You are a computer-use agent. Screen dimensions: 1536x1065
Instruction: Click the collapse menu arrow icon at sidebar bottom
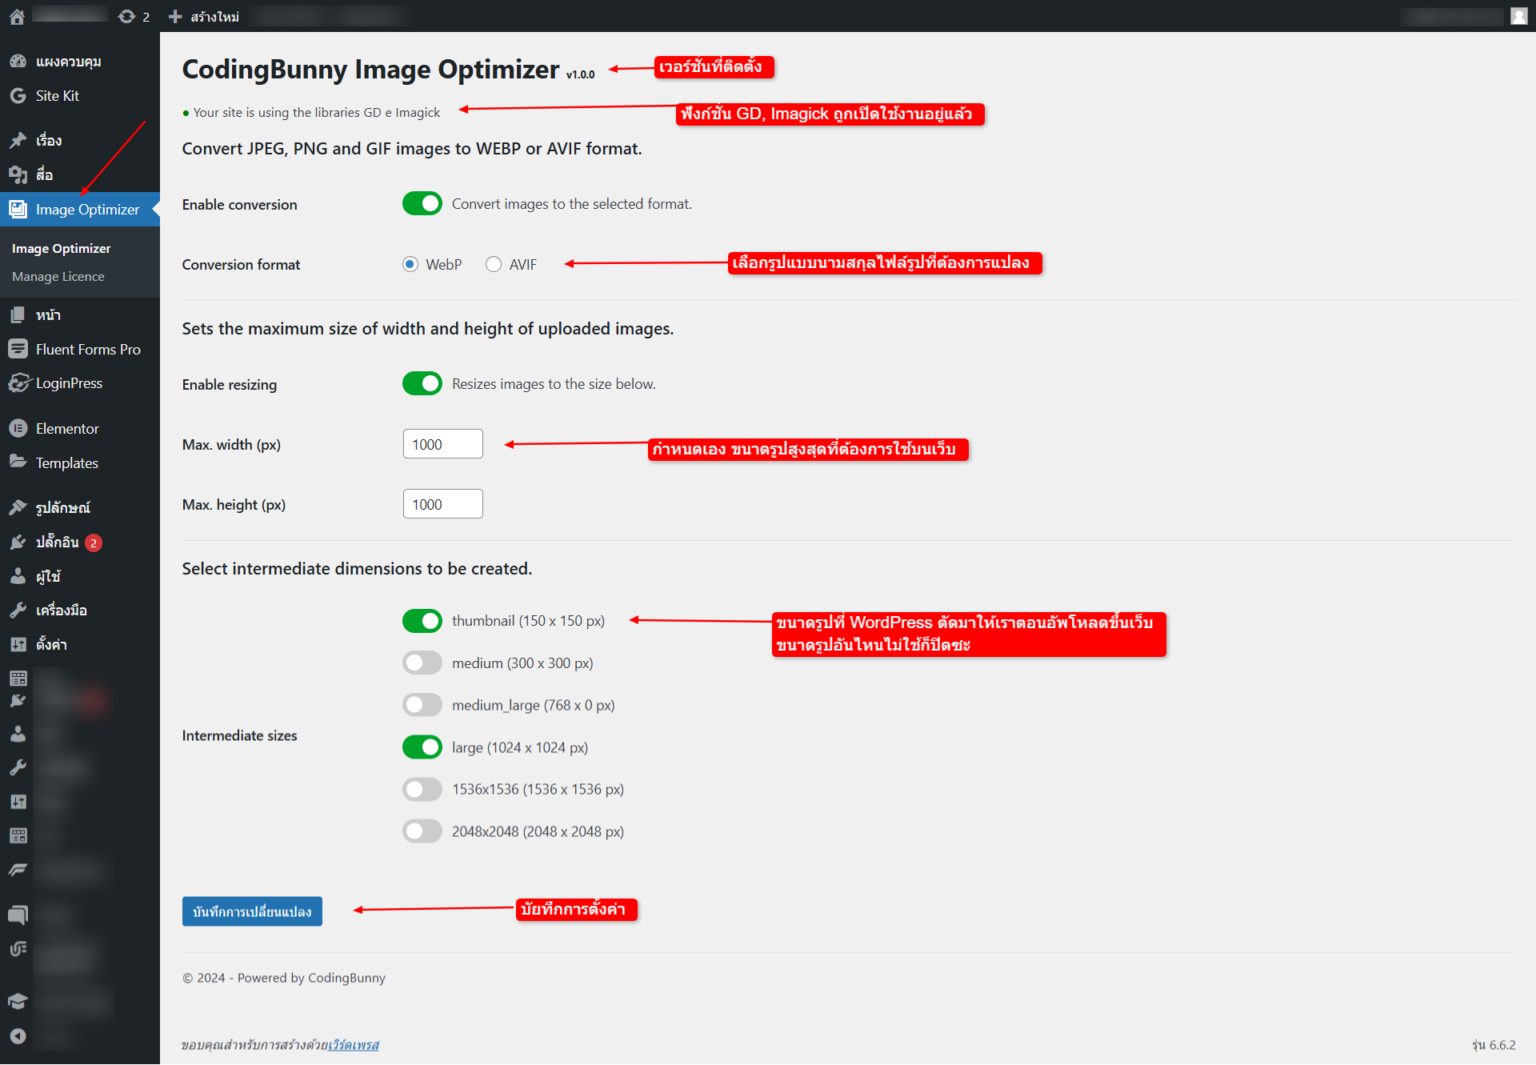pyautogui.click(x=18, y=1036)
